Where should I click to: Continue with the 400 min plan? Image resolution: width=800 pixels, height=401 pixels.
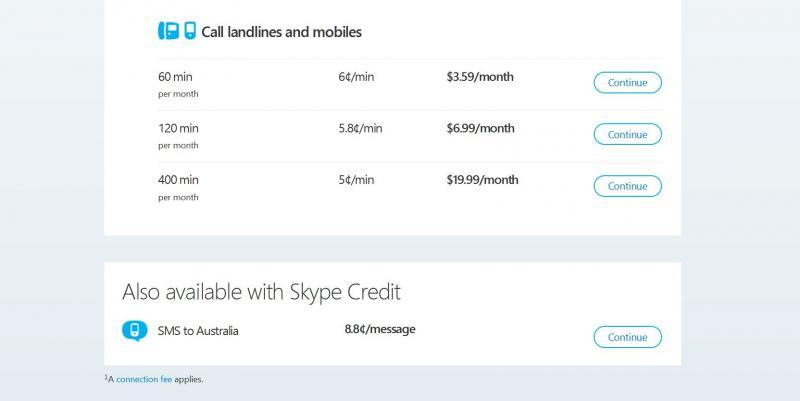[628, 186]
